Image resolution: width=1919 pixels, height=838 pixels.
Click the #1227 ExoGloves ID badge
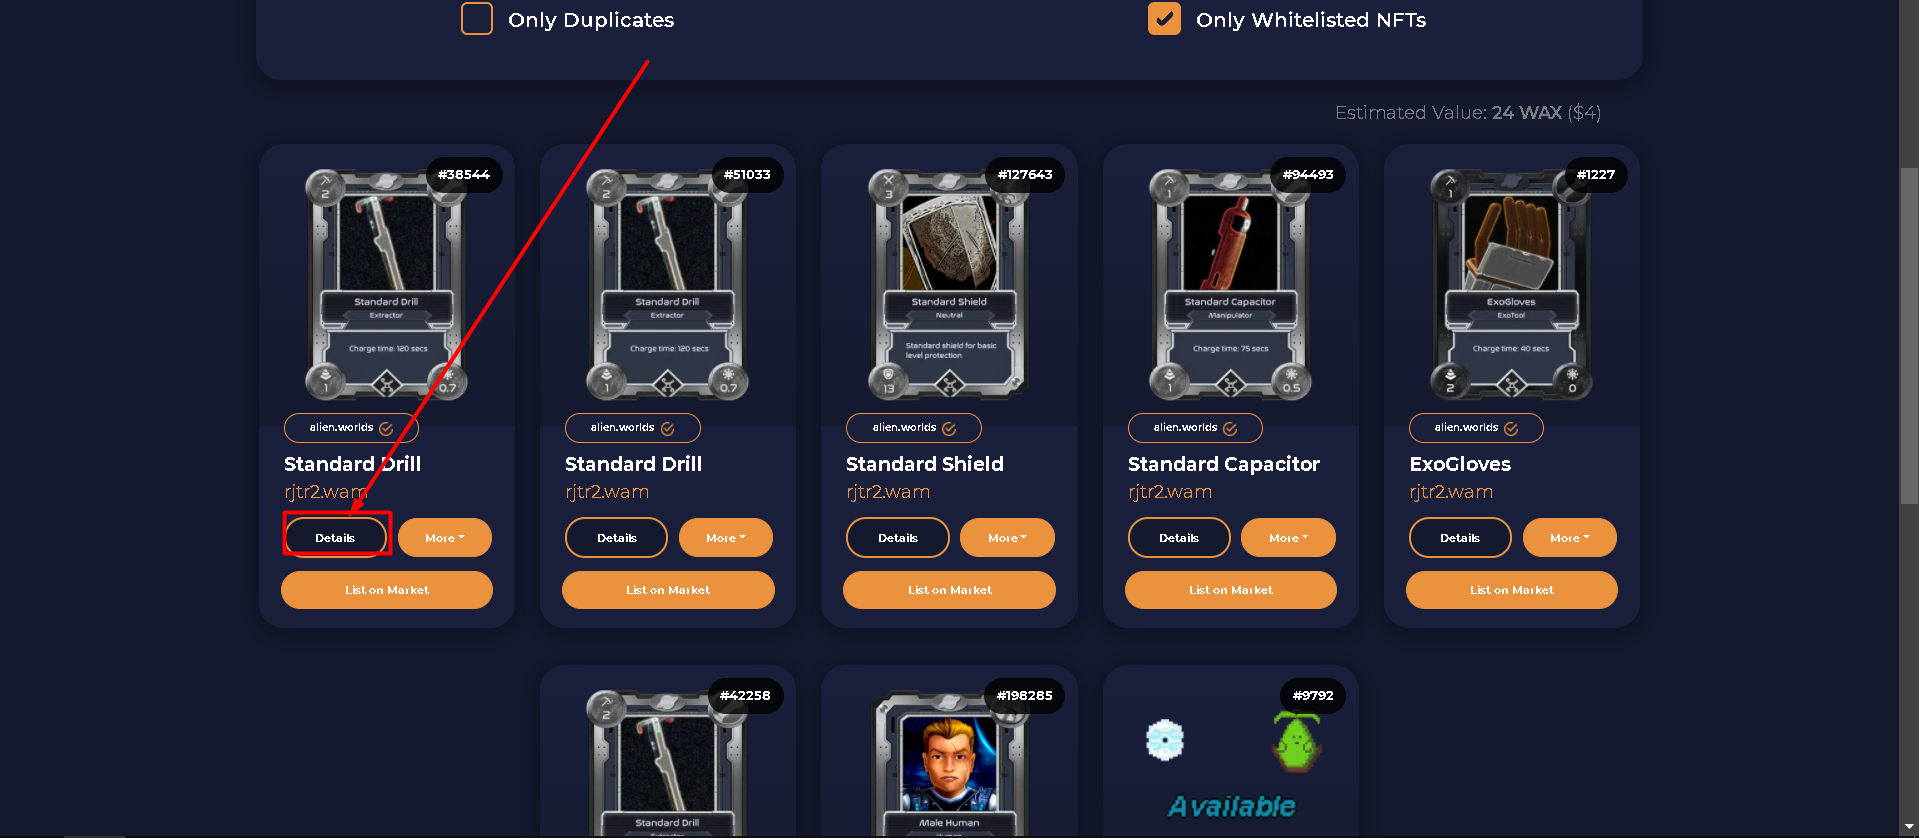(1596, 174)
